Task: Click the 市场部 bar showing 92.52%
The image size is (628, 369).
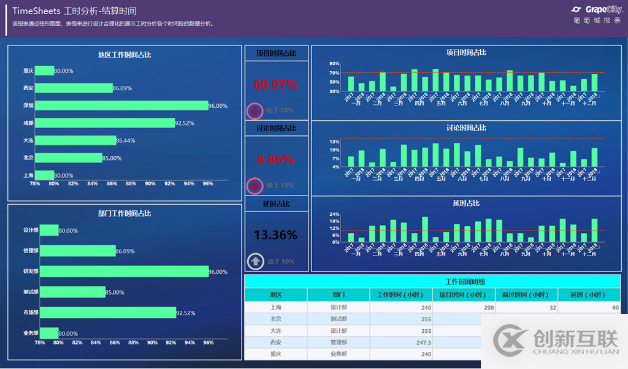Action: [x=108, y=313]
